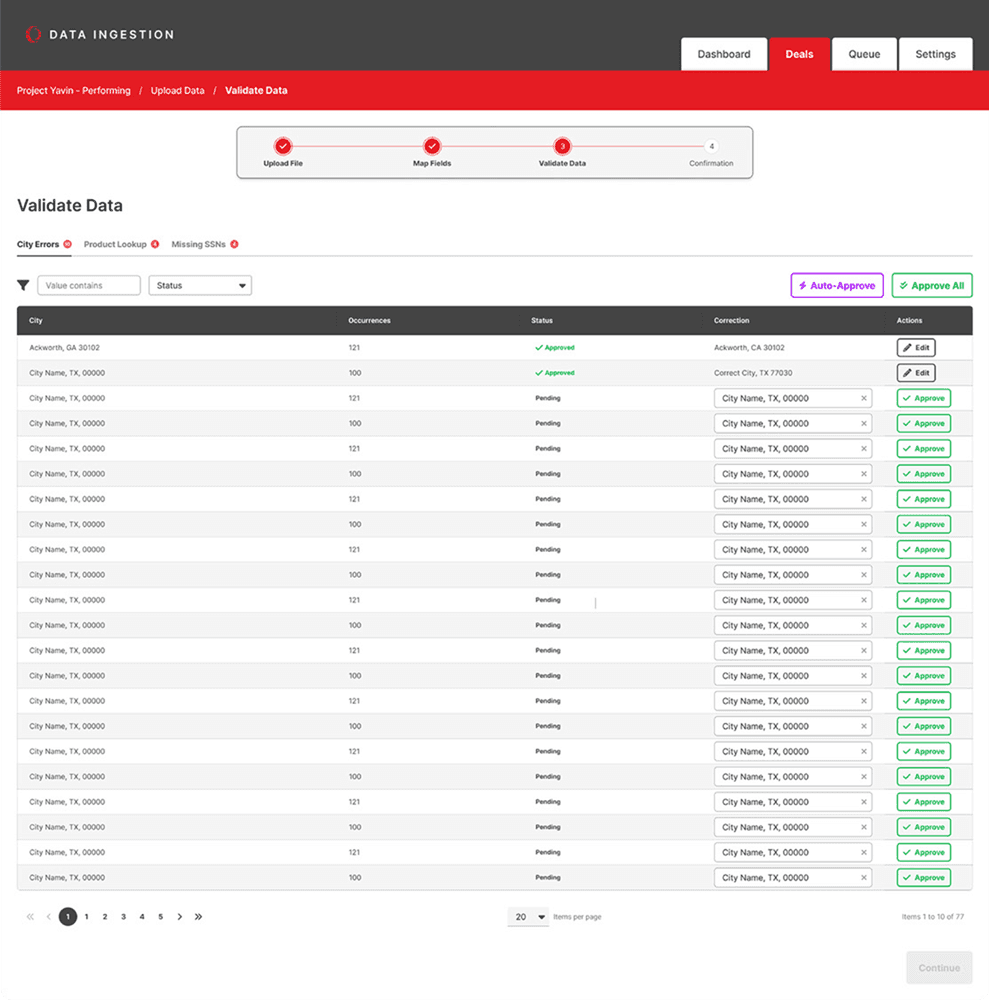
Task: Open Project Yavin - Performing breadcrumb
Action: click(x=73, y=91)
